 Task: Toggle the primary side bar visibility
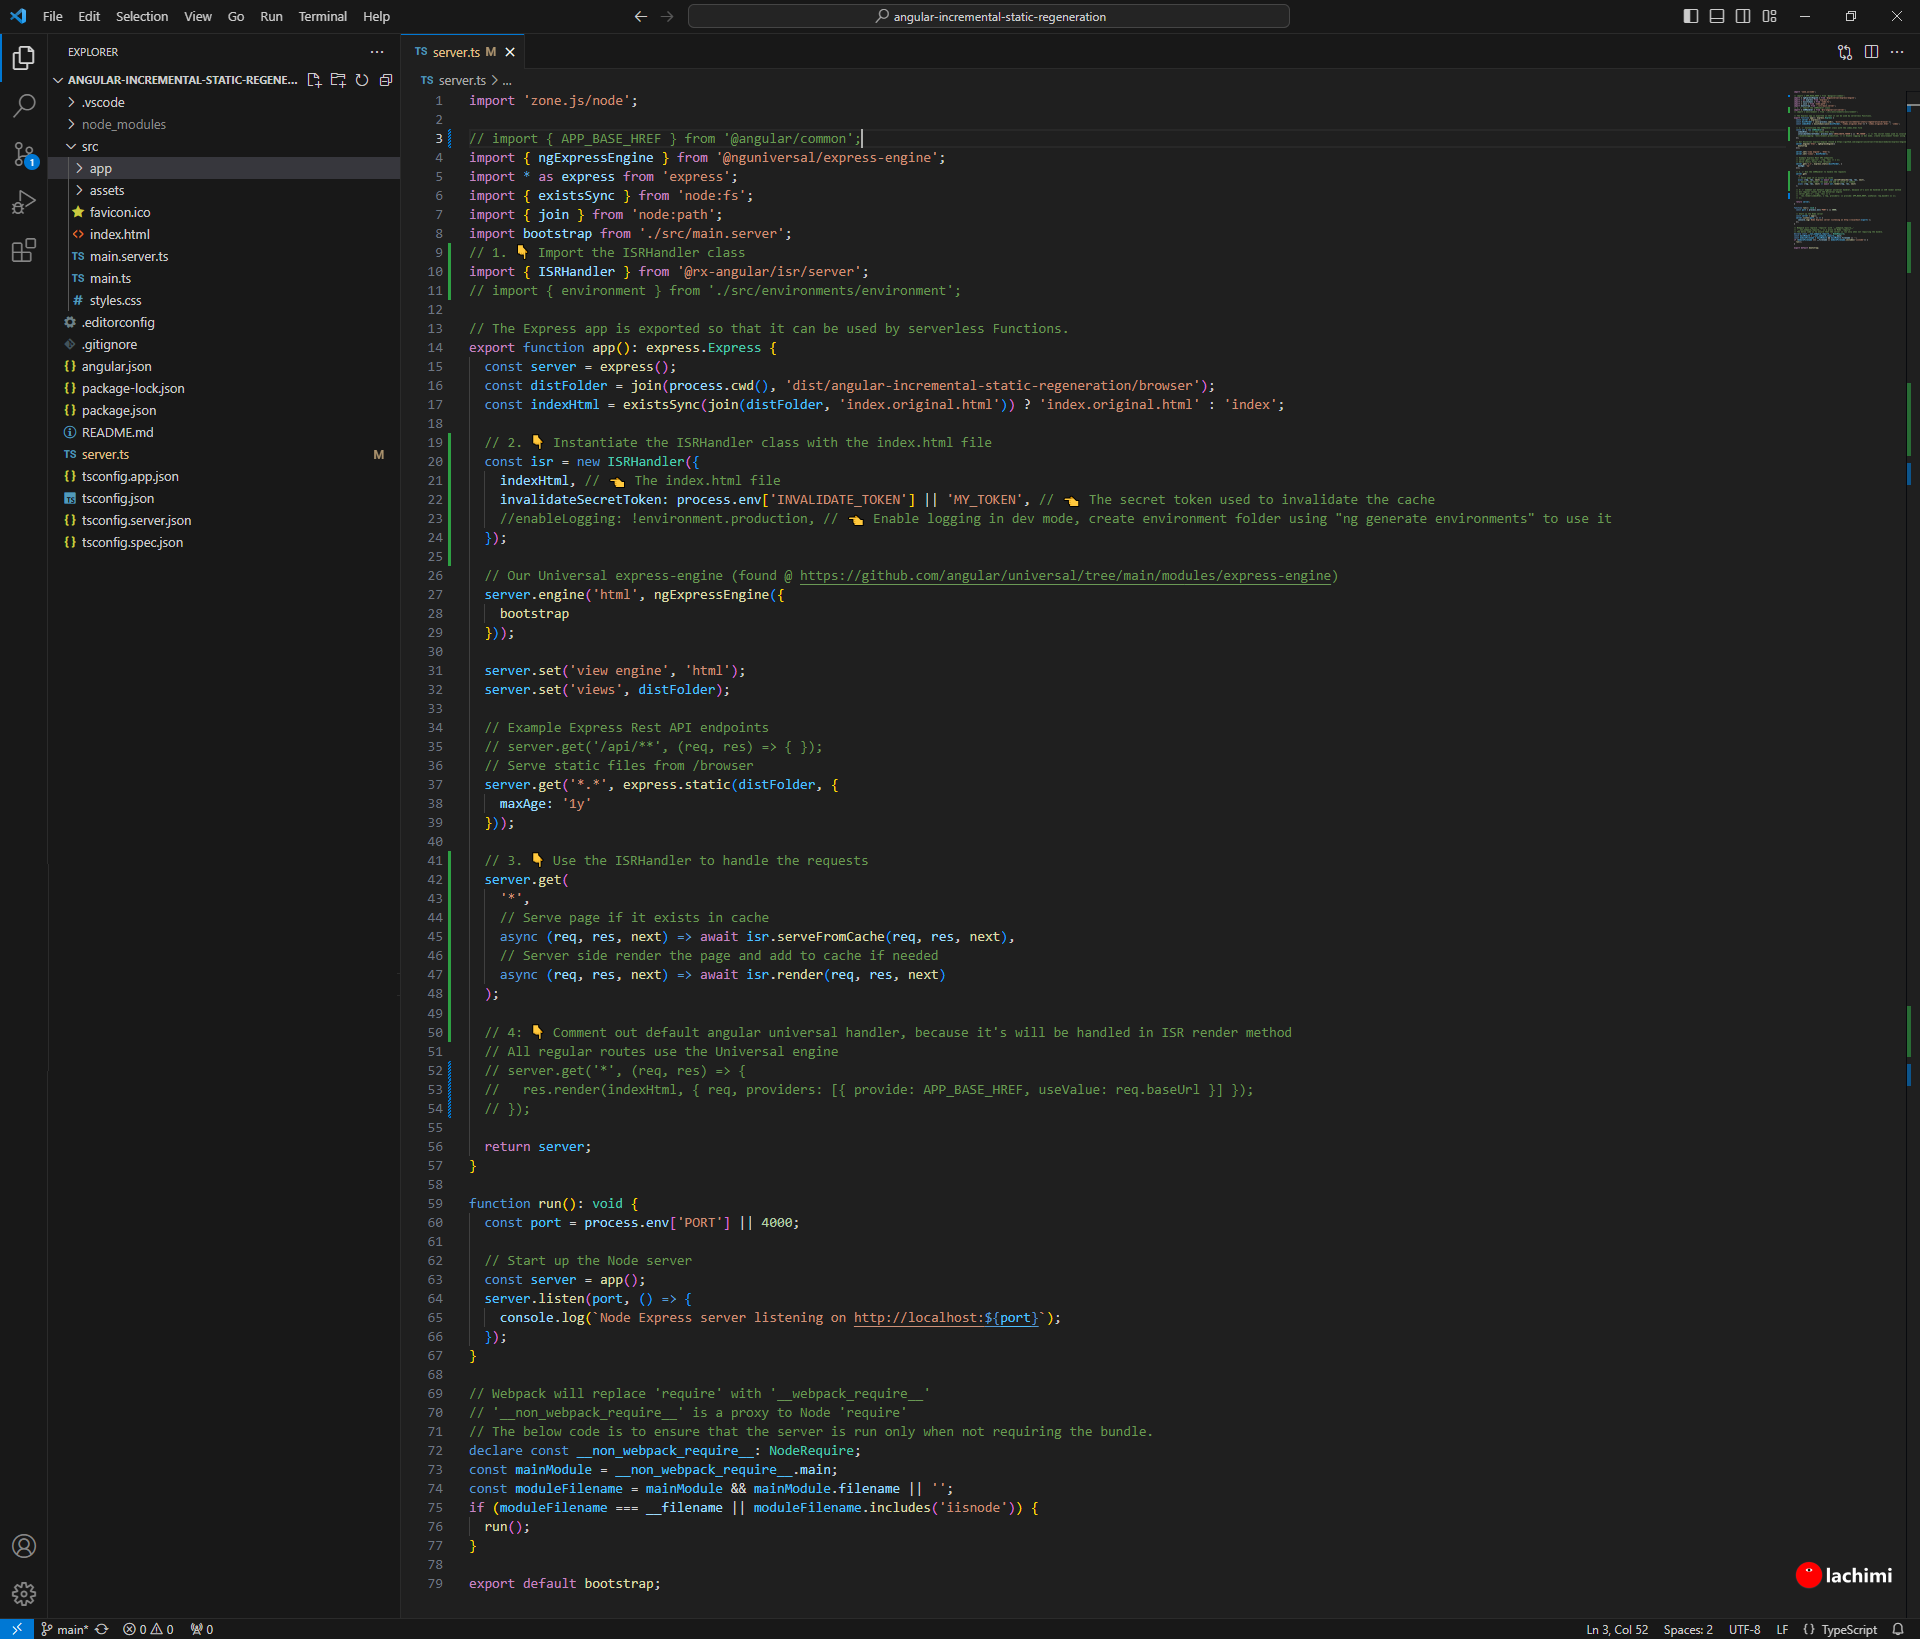pyautogui.click(x=1691, y=16)
